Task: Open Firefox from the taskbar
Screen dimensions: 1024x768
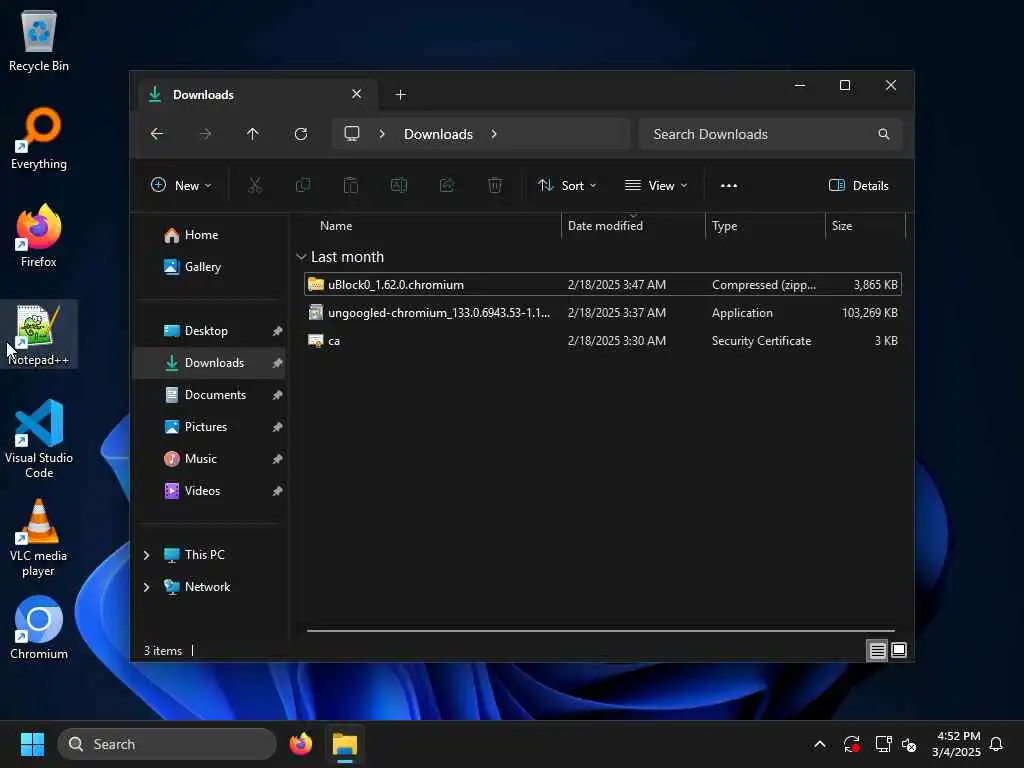Action: 301,744
